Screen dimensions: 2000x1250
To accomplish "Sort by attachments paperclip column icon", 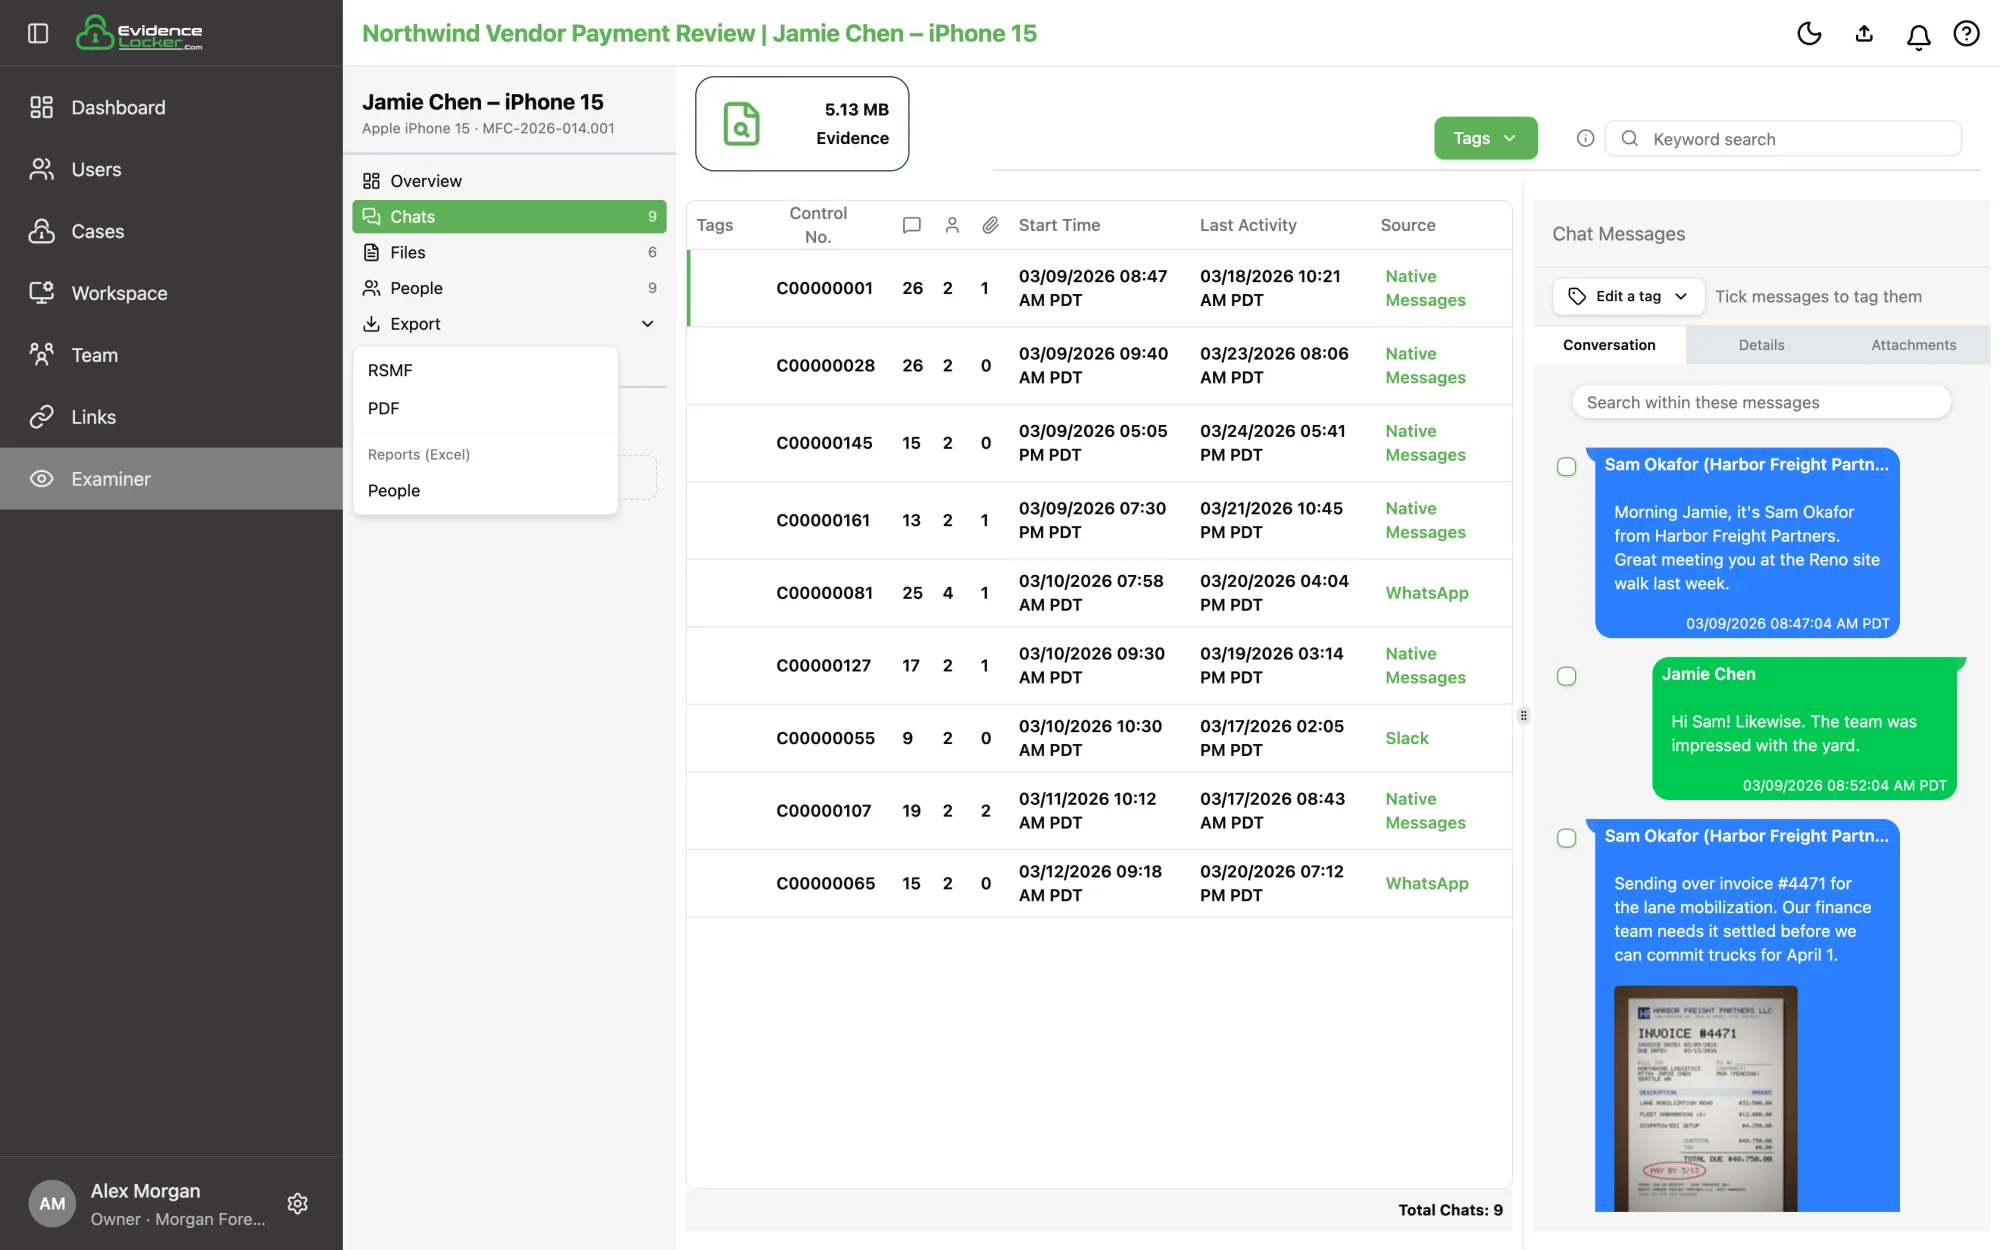I will pos(990,225).
